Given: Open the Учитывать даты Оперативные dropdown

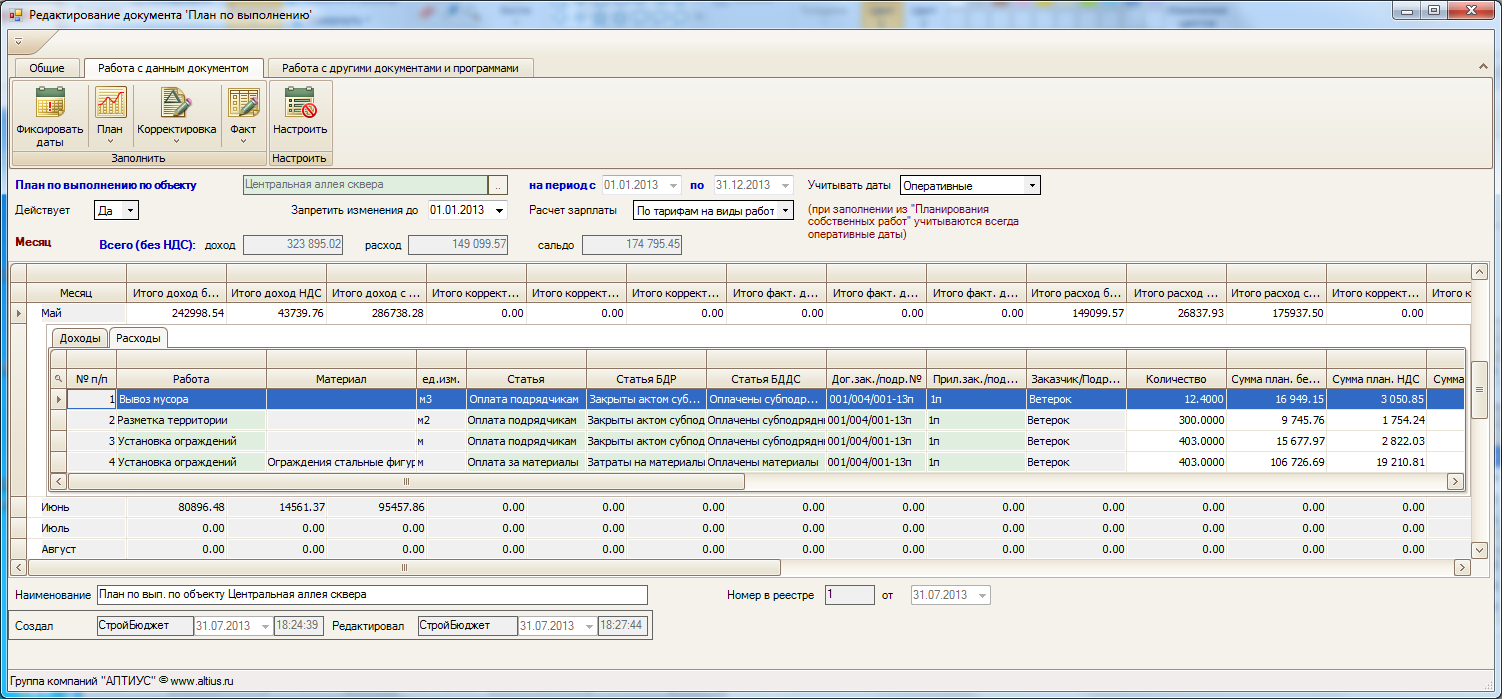Looking at the screenshot, I should tap(1032, 185).
